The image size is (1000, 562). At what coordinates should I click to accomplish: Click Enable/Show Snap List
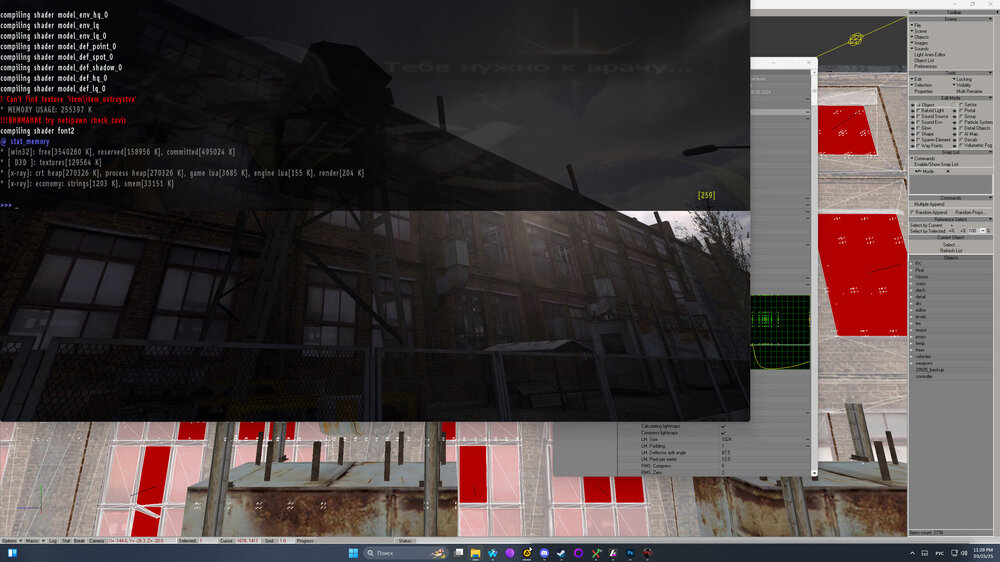click(936, 164)
